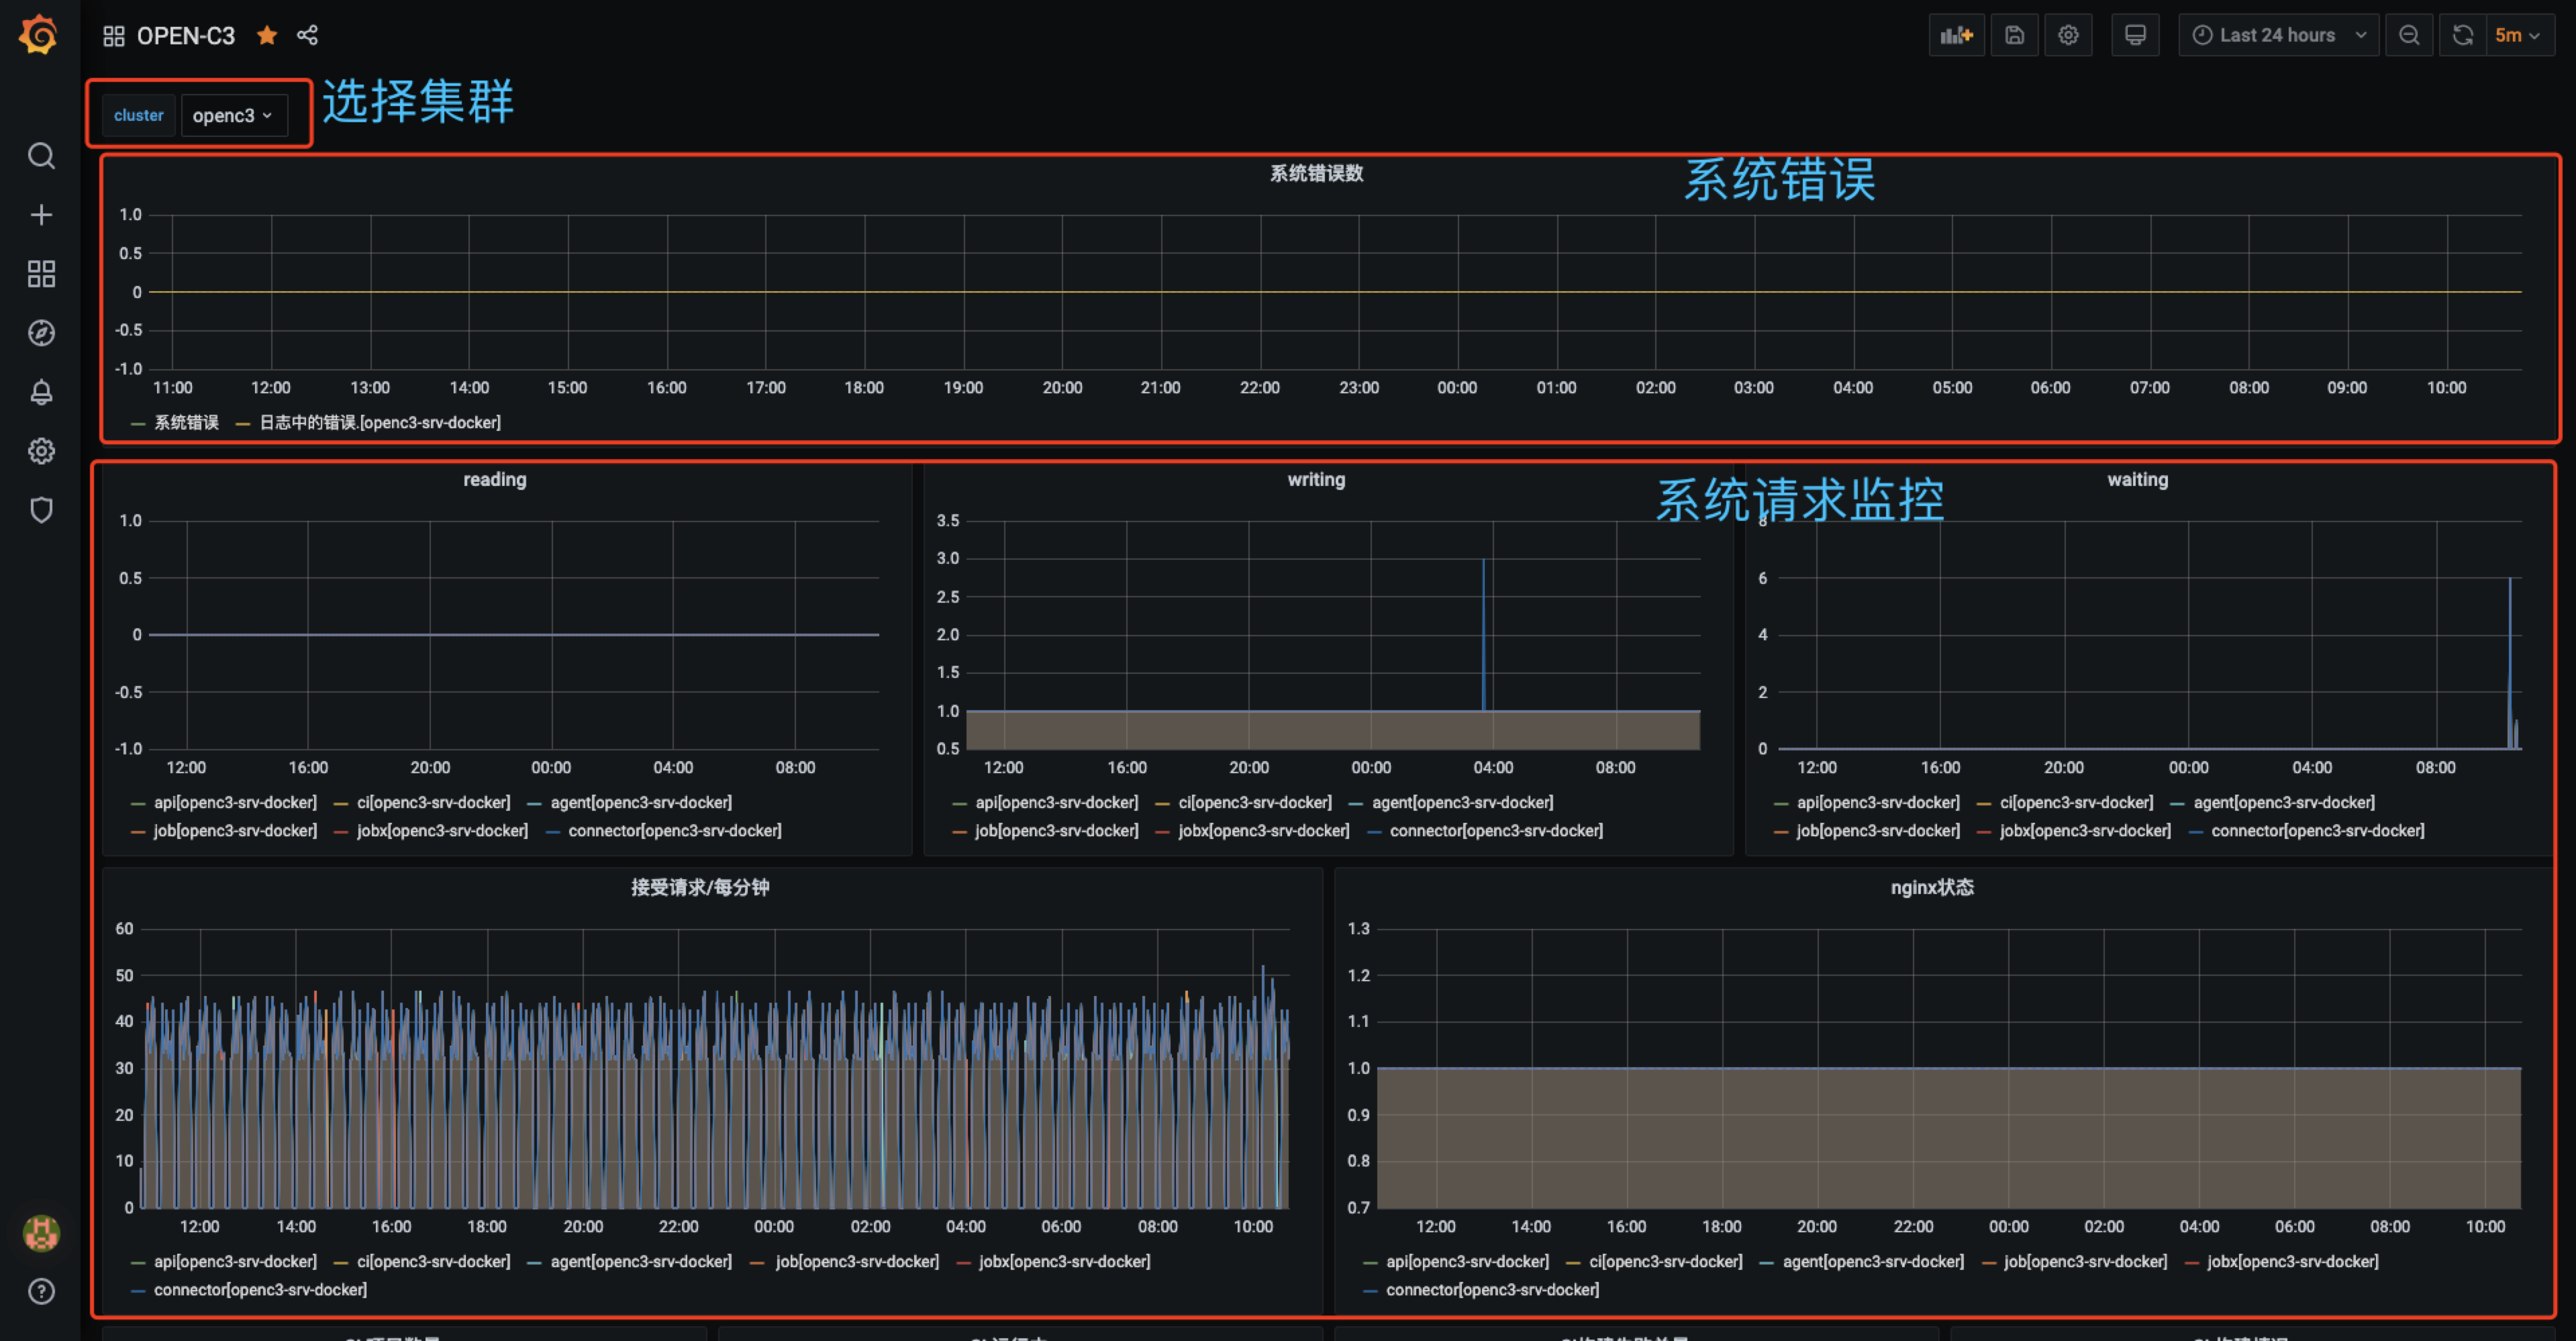Refresh the dashboard

point(2462,35)
